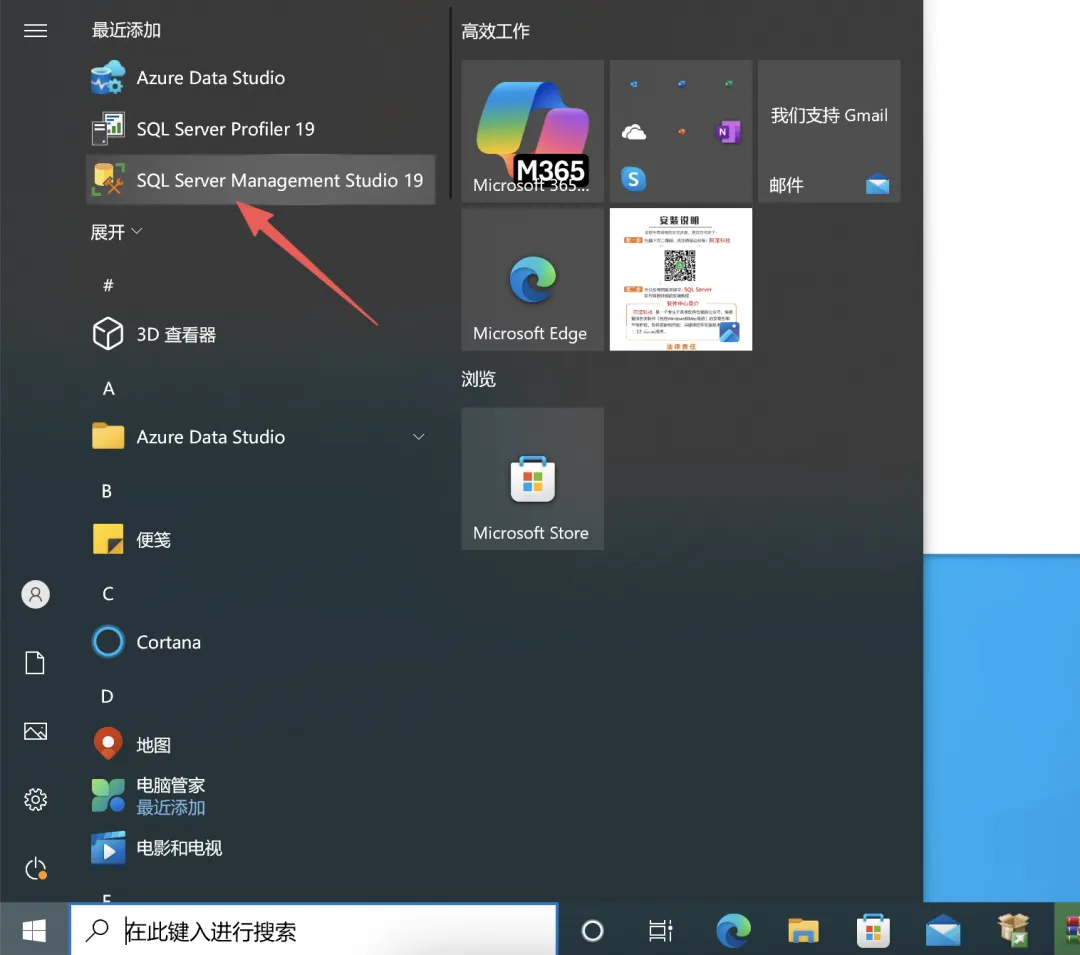Click the Cortana circle on taskbar

click(x=592, y=931)
